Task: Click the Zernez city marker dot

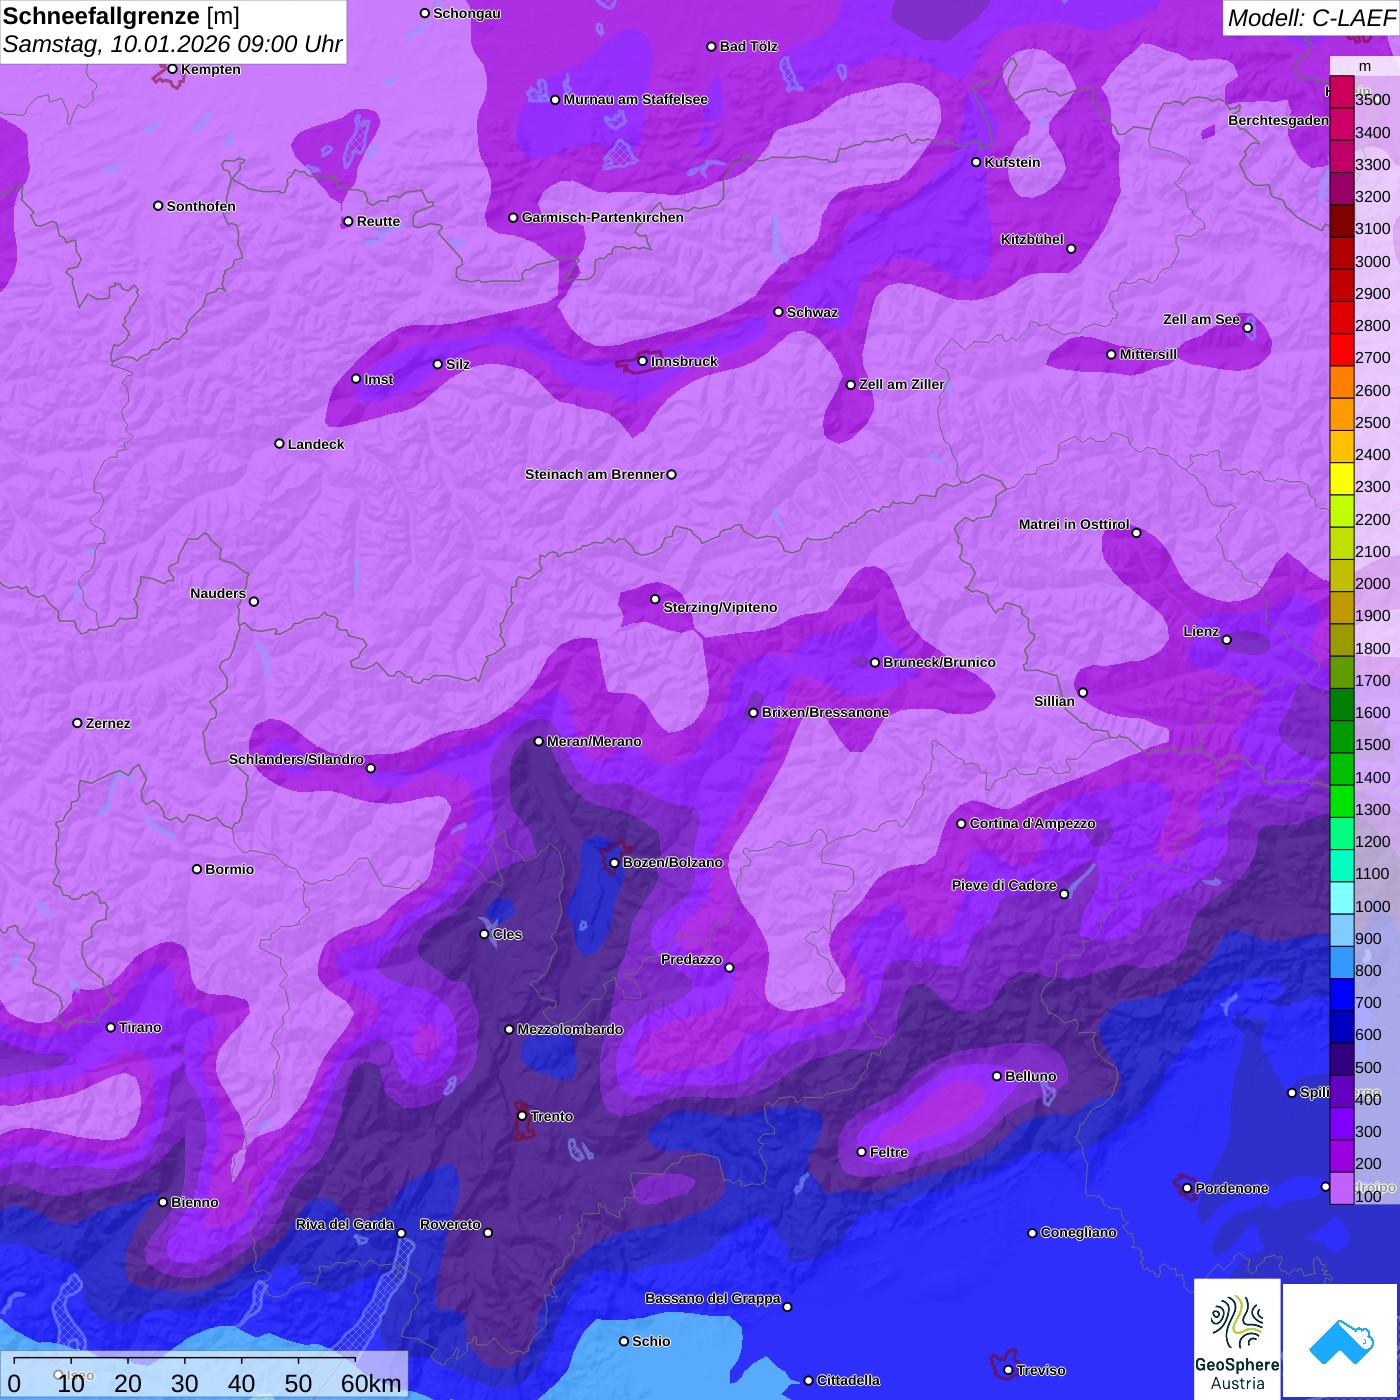Action: click(x=77, y=723)
